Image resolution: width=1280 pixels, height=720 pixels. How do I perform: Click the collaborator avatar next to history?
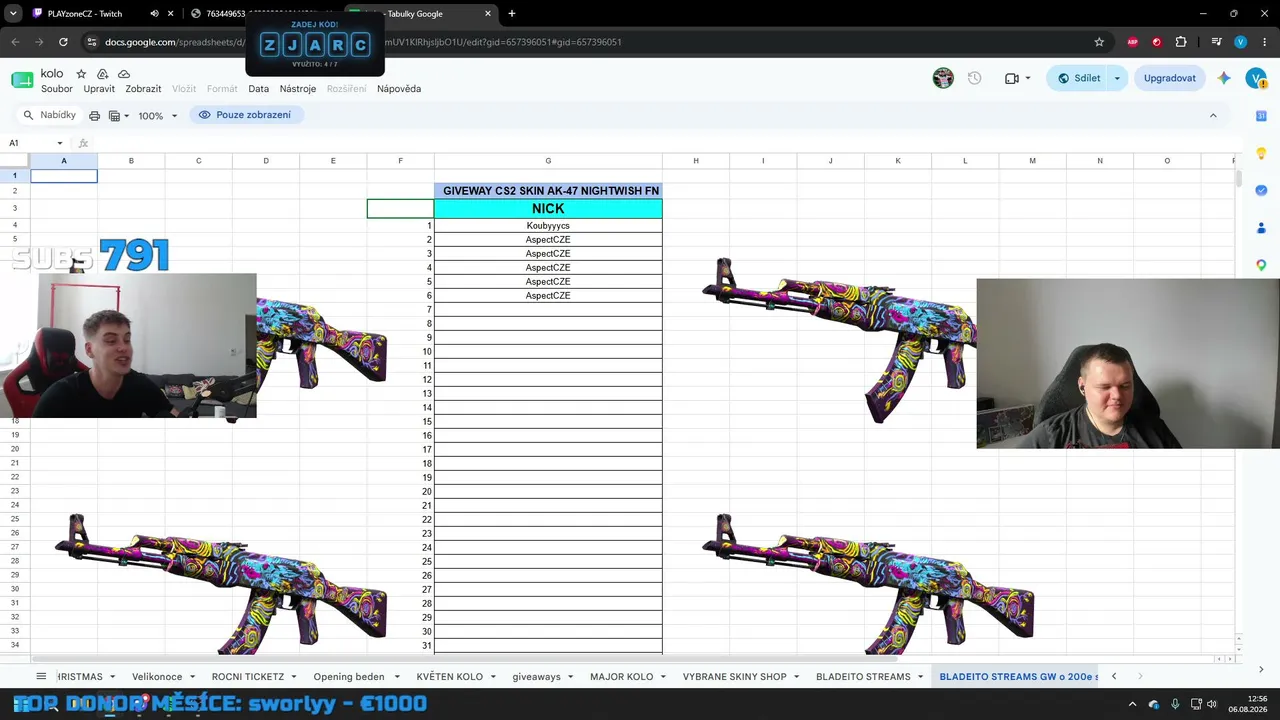(943, 78)
